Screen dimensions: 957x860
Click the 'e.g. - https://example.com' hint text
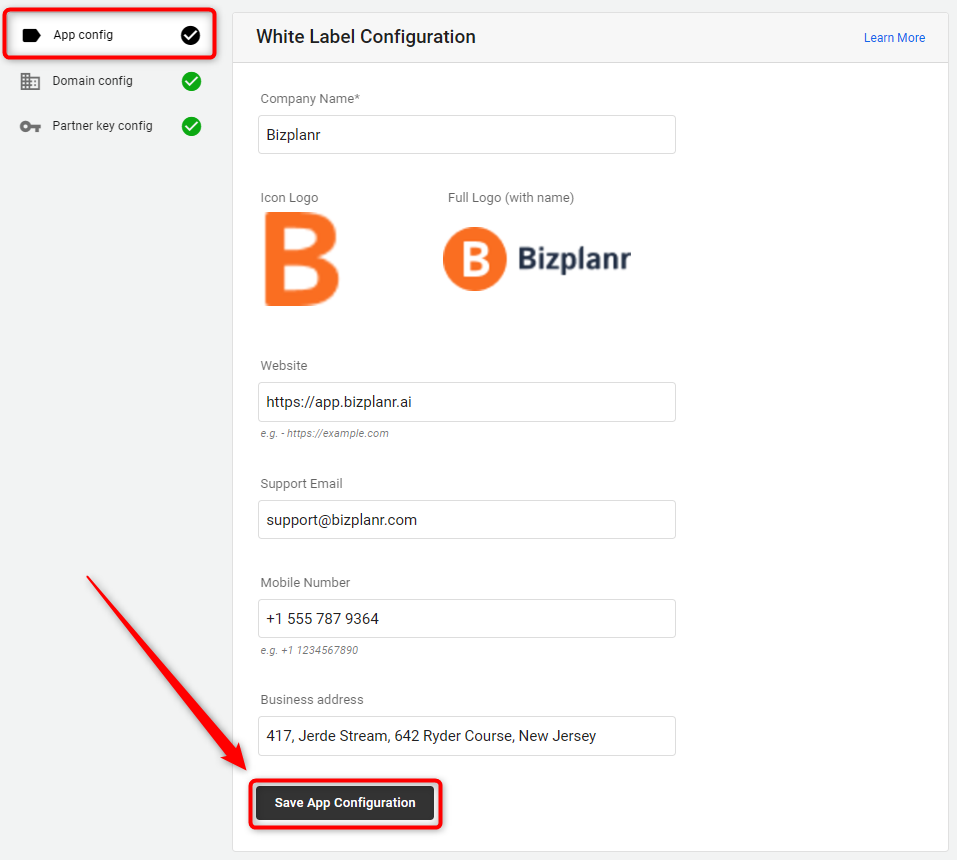coord(325,433)
